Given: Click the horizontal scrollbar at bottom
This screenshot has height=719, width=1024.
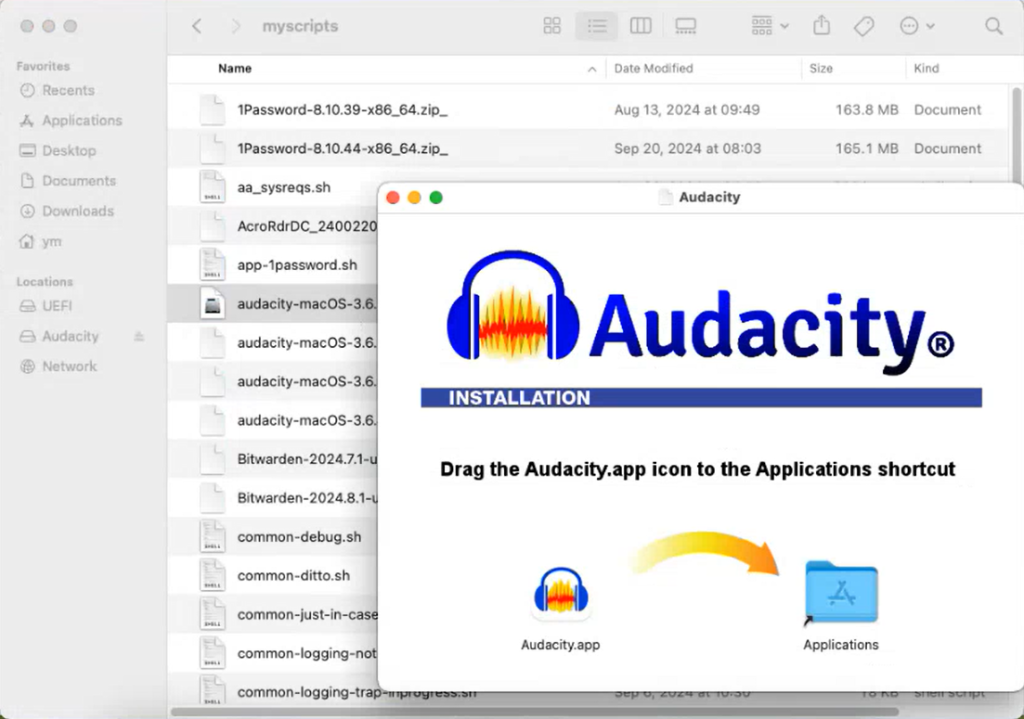Looking at the screenshot, I should [x=534, y=712].
